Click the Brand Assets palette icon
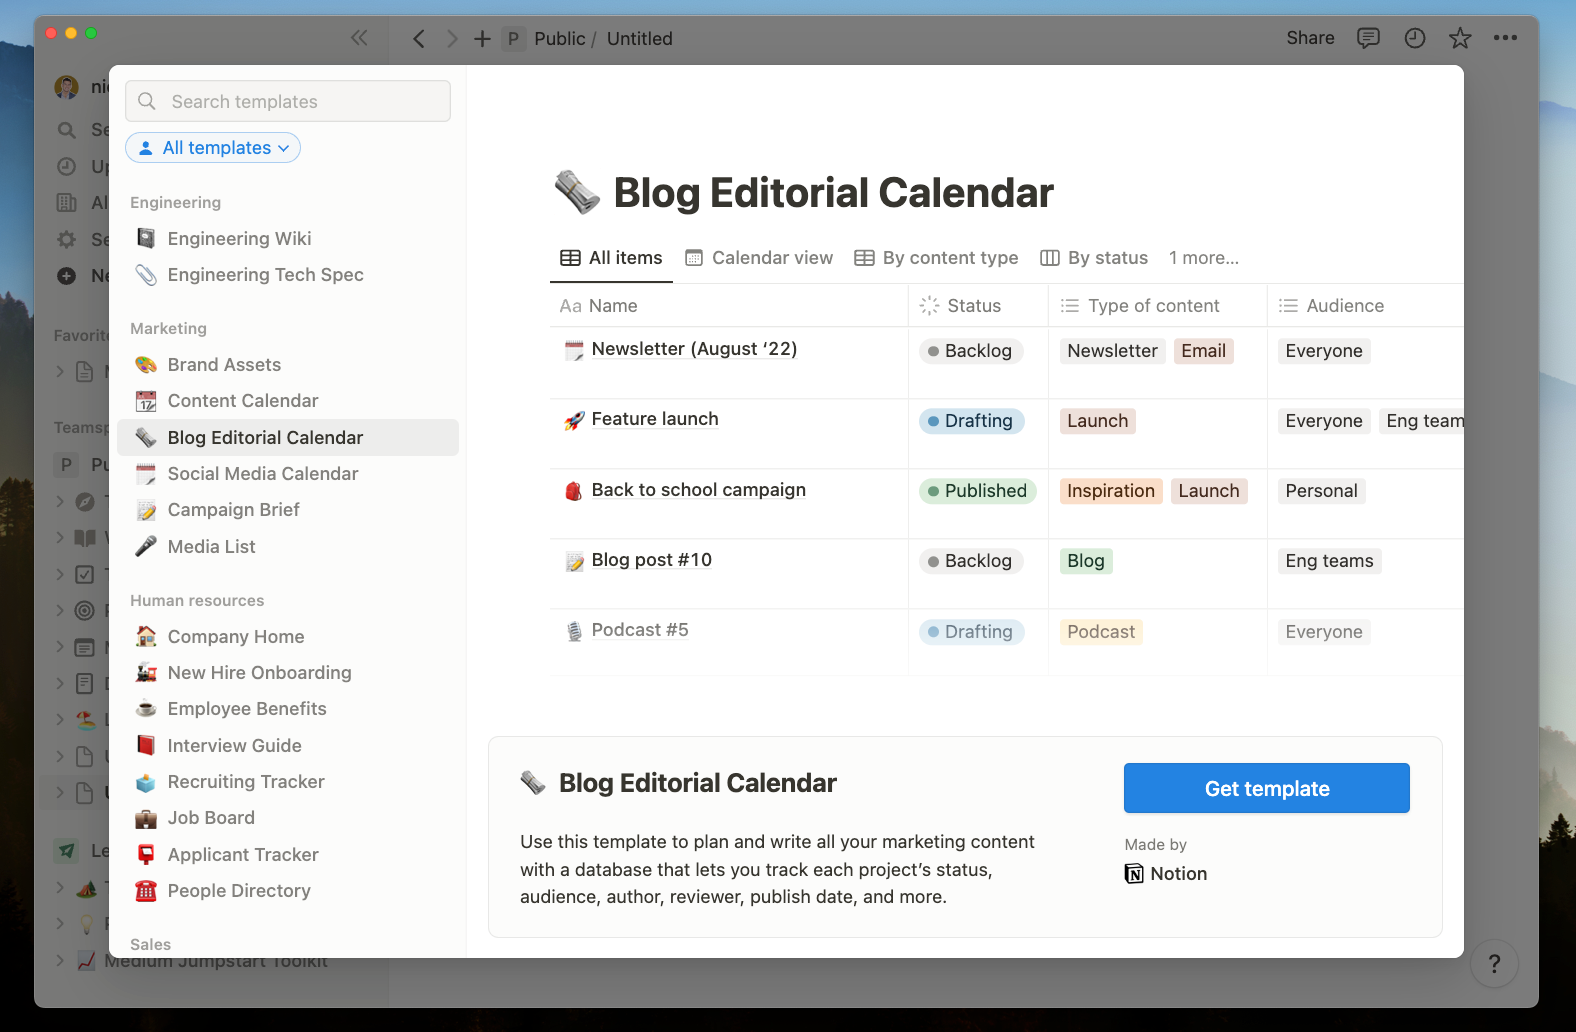 tap(146, 365)
